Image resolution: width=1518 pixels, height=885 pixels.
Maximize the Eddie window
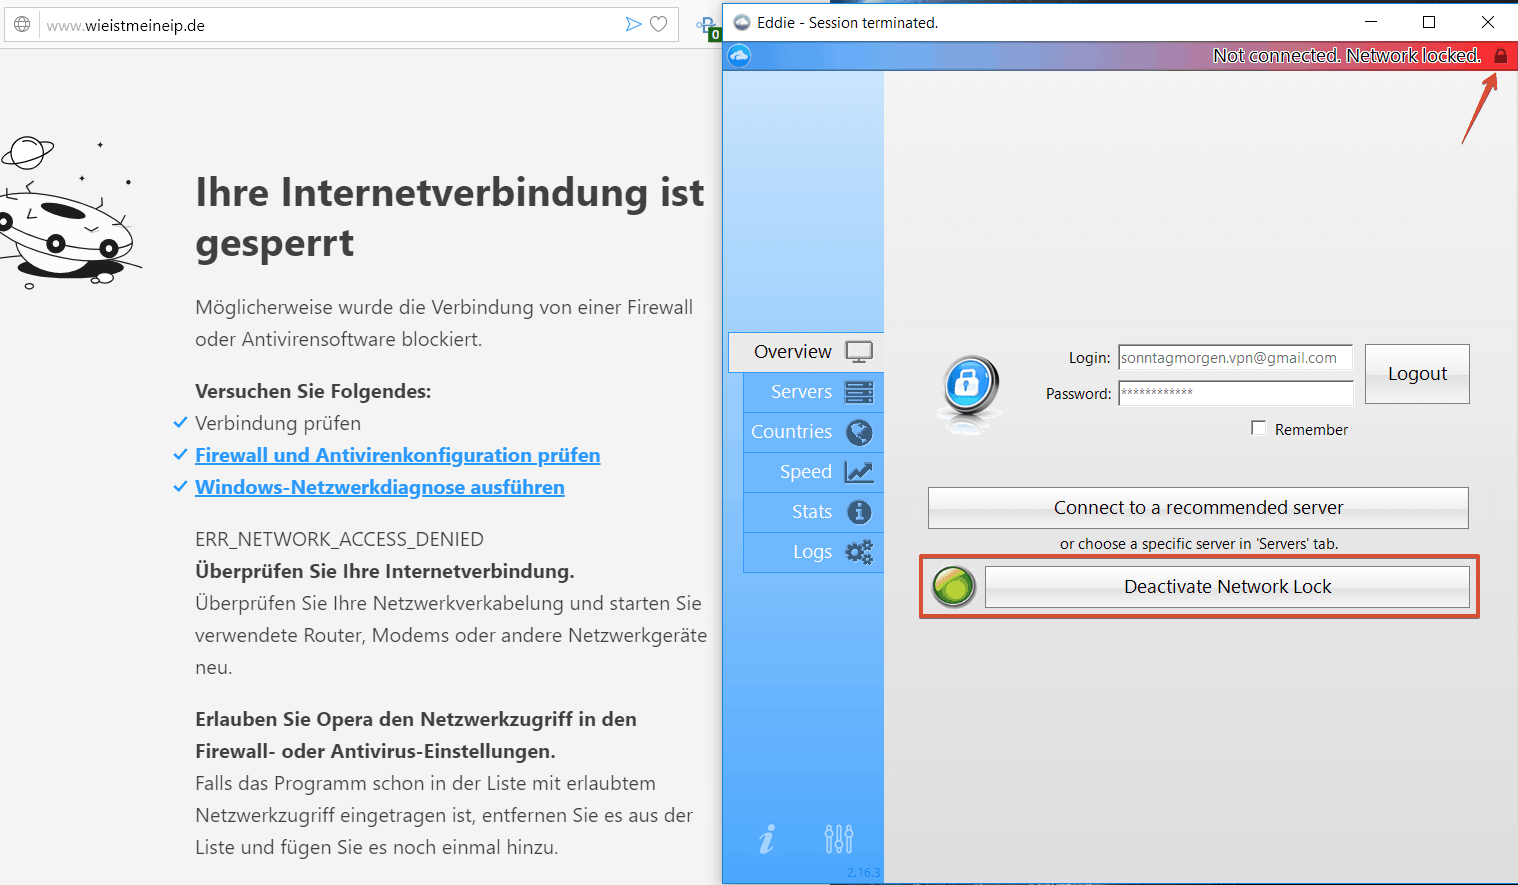pyautogui.click(x=1429, y=22)
